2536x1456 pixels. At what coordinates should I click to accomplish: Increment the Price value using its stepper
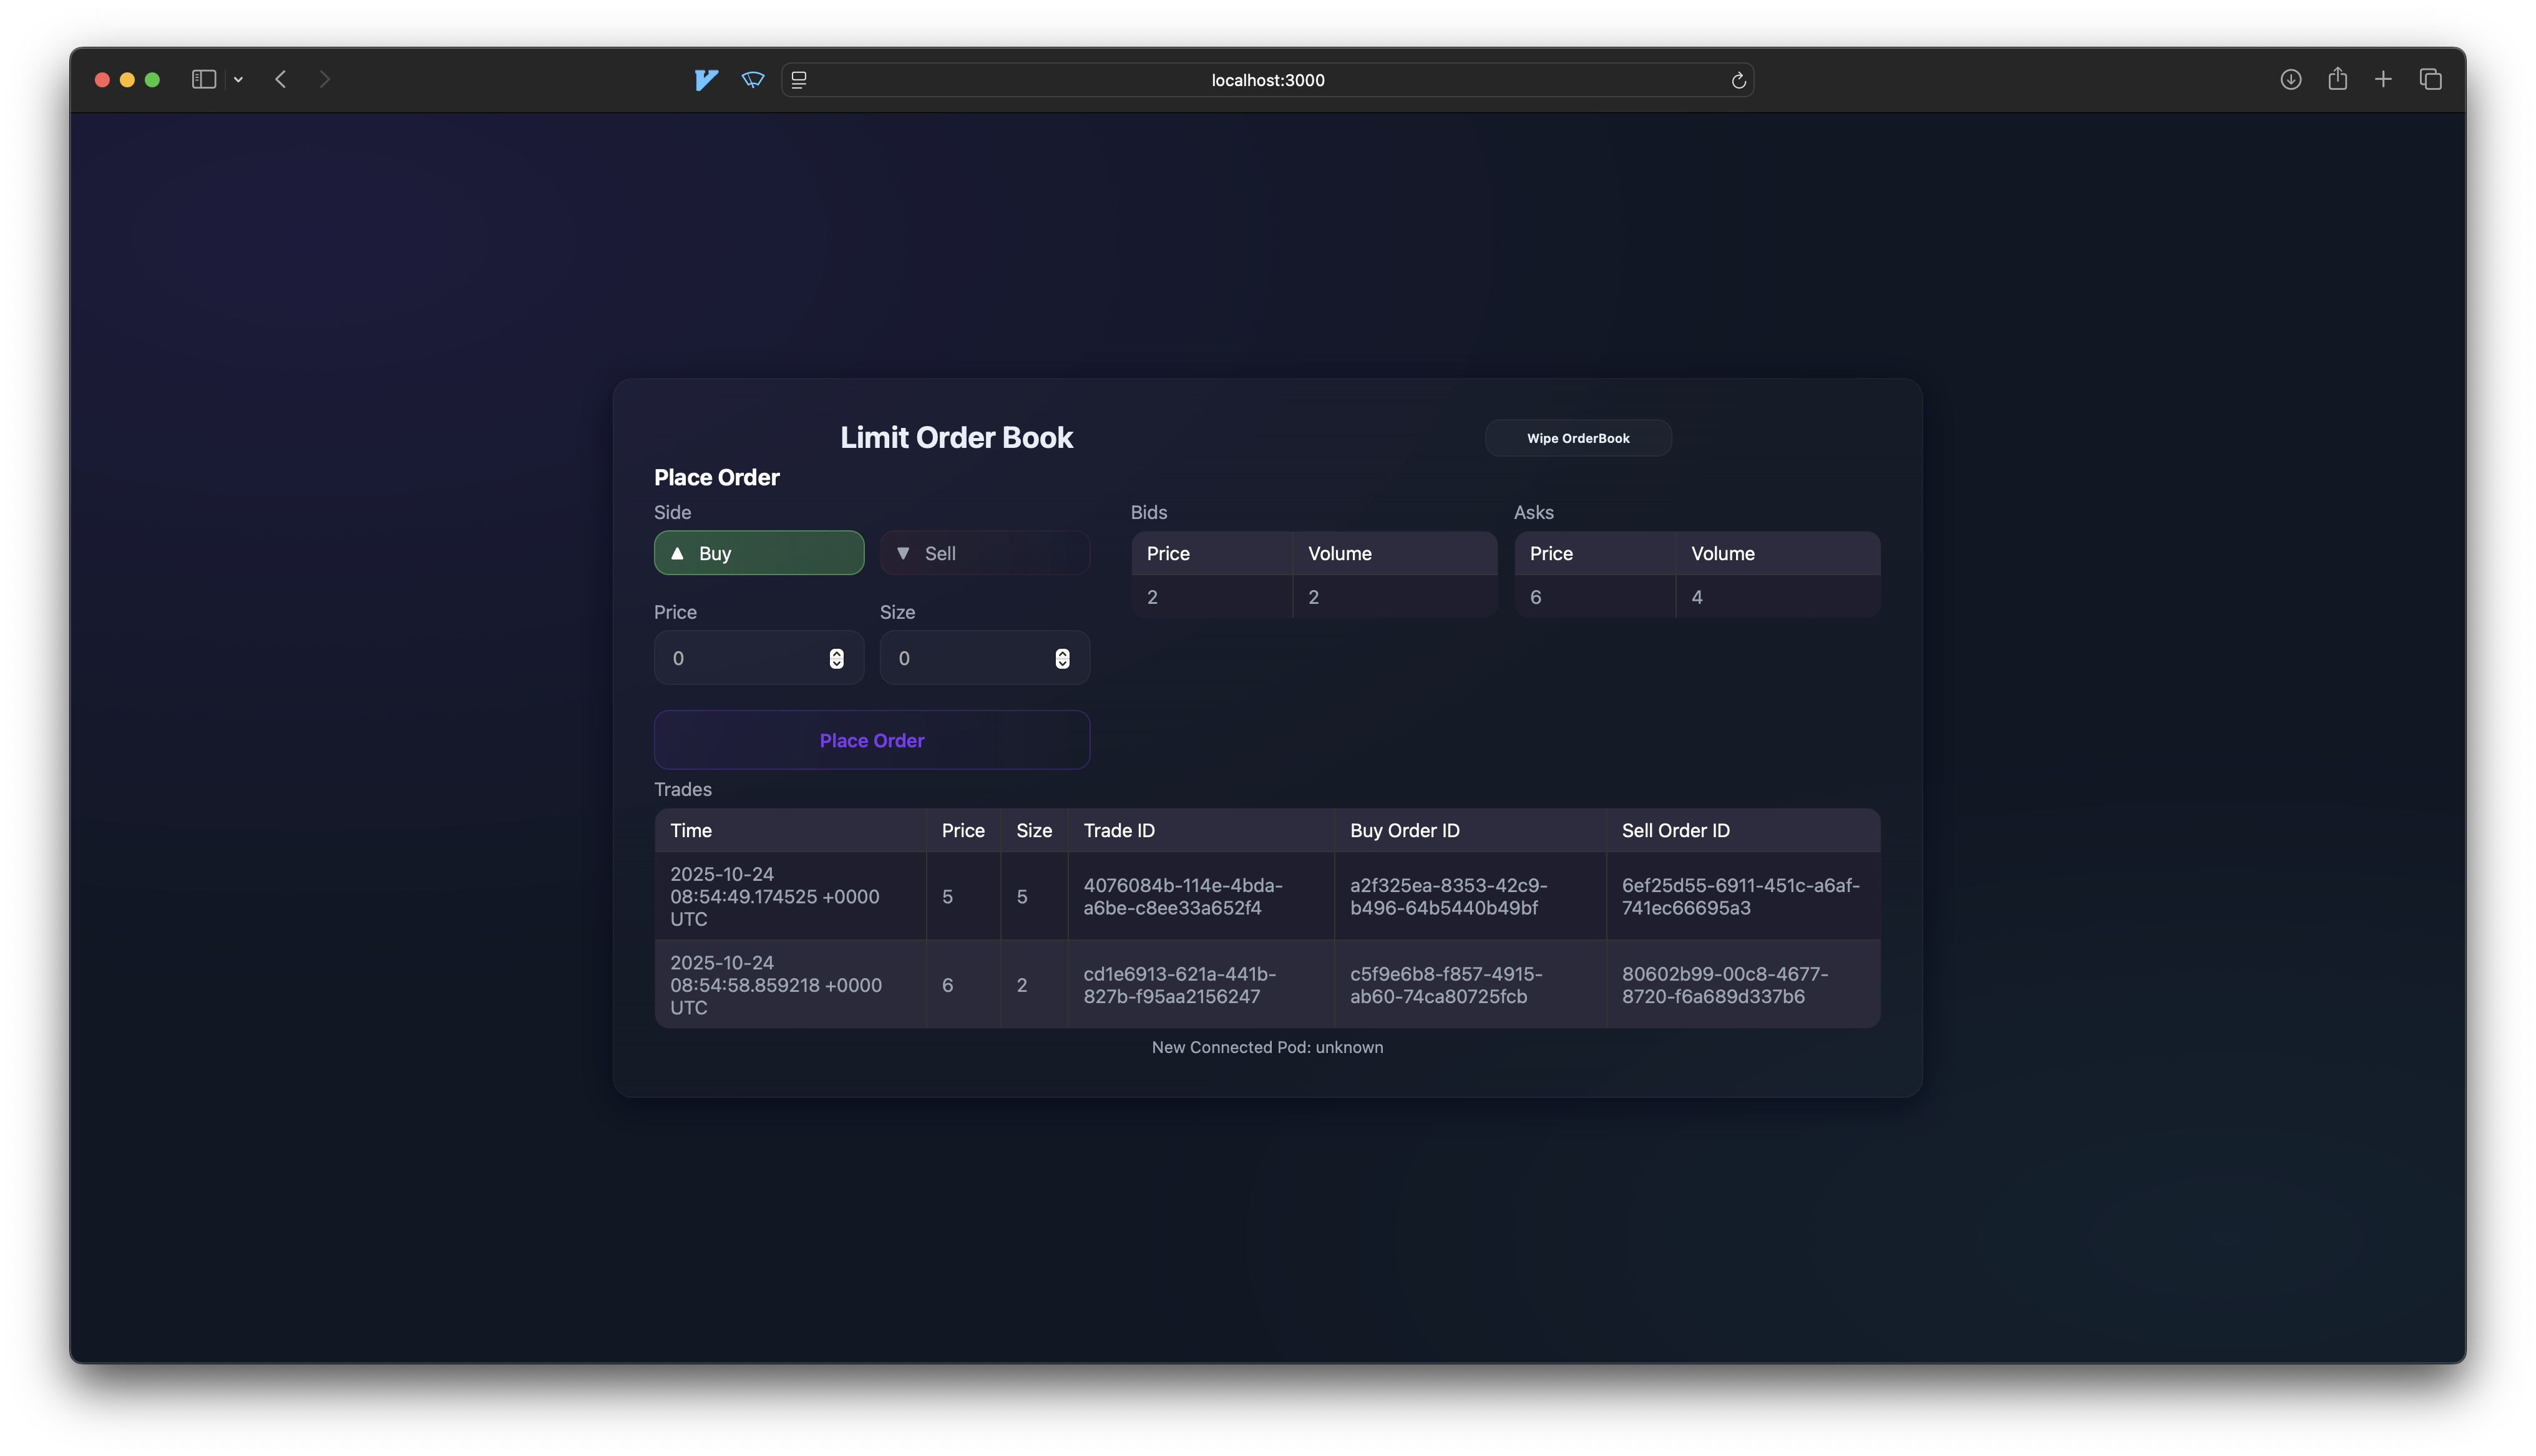(x=836, y=652)
